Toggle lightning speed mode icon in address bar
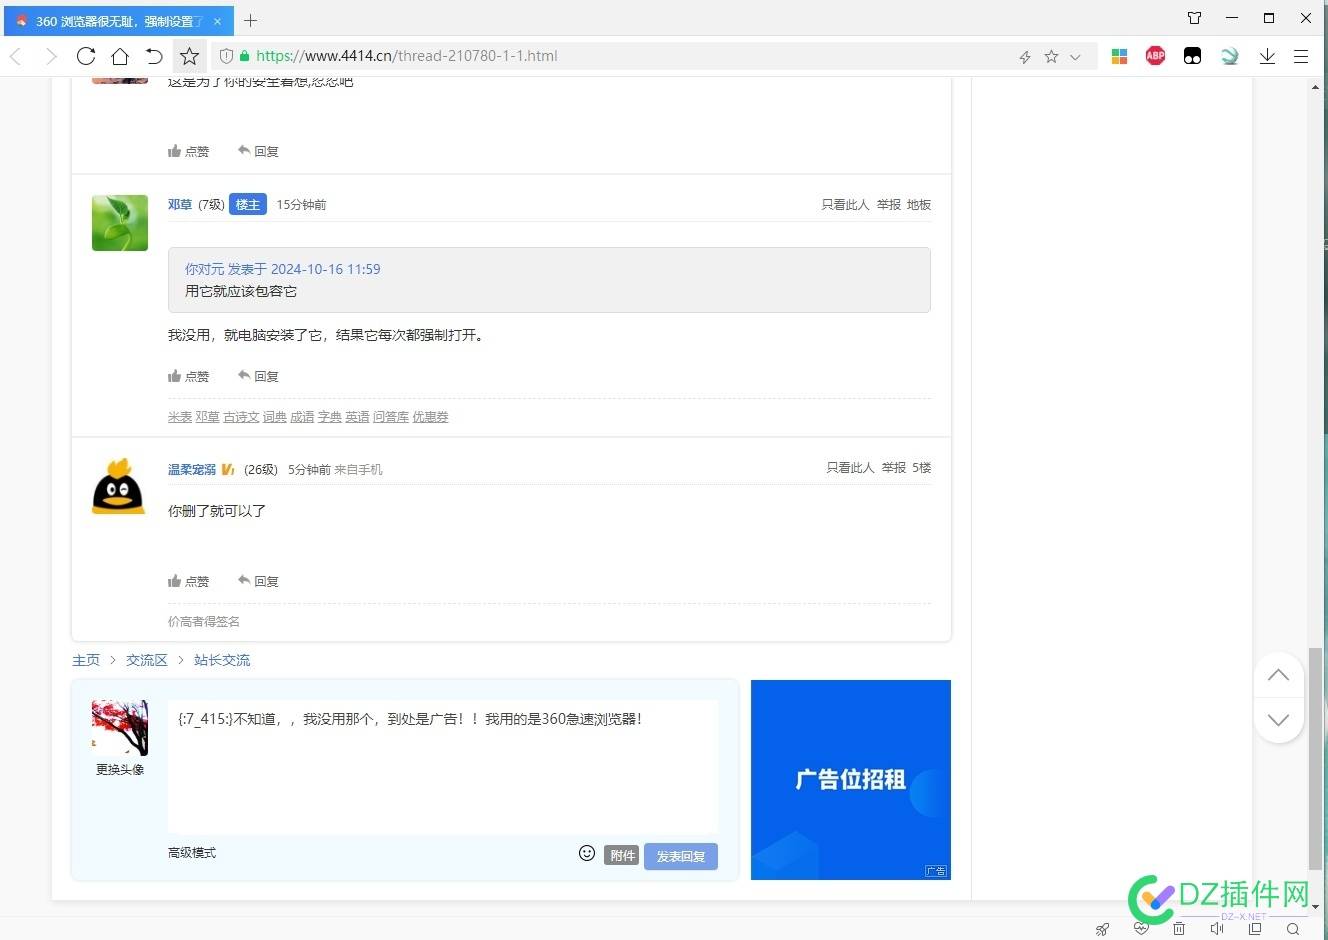Image resolution: width=1328 pixels, height=940 pixels. point(1025,57)
